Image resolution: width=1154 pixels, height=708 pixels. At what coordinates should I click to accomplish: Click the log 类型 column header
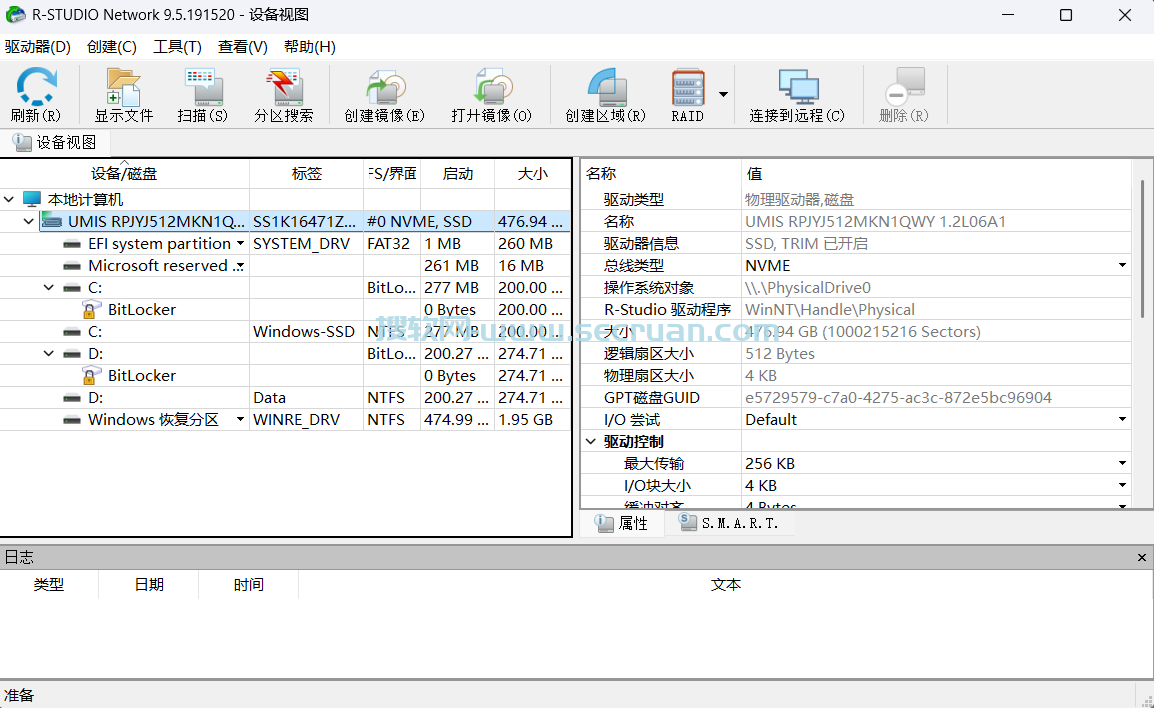(x=49, y=585)
